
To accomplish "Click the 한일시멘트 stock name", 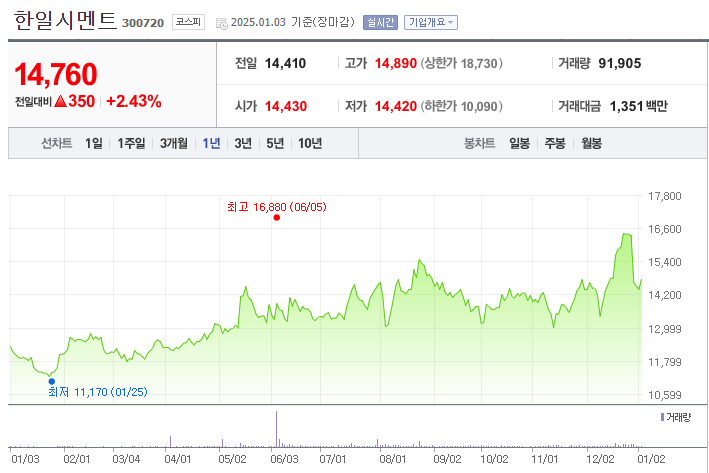I will click(65, 20).
